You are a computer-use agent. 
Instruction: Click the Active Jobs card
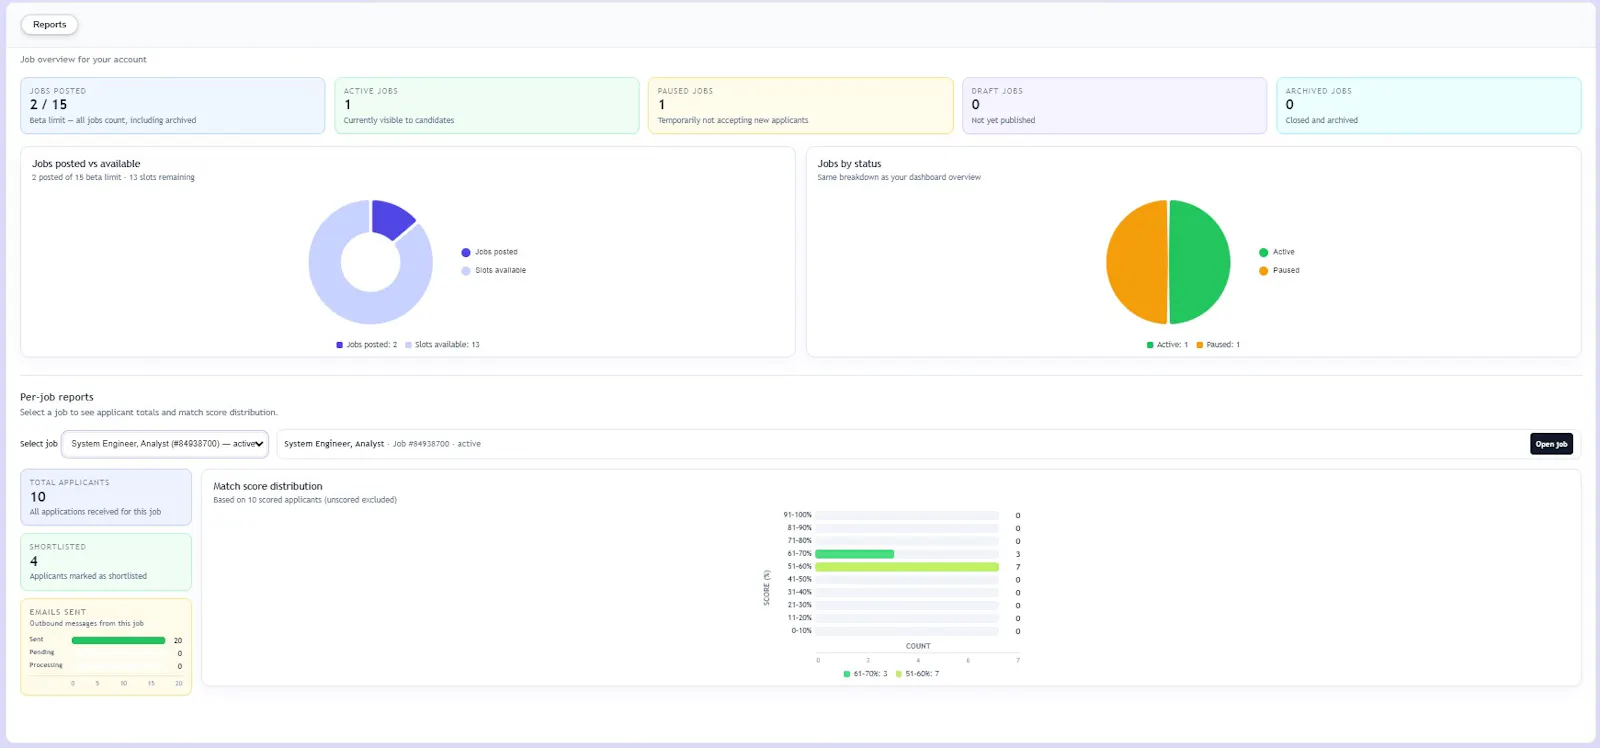point(487,105)
